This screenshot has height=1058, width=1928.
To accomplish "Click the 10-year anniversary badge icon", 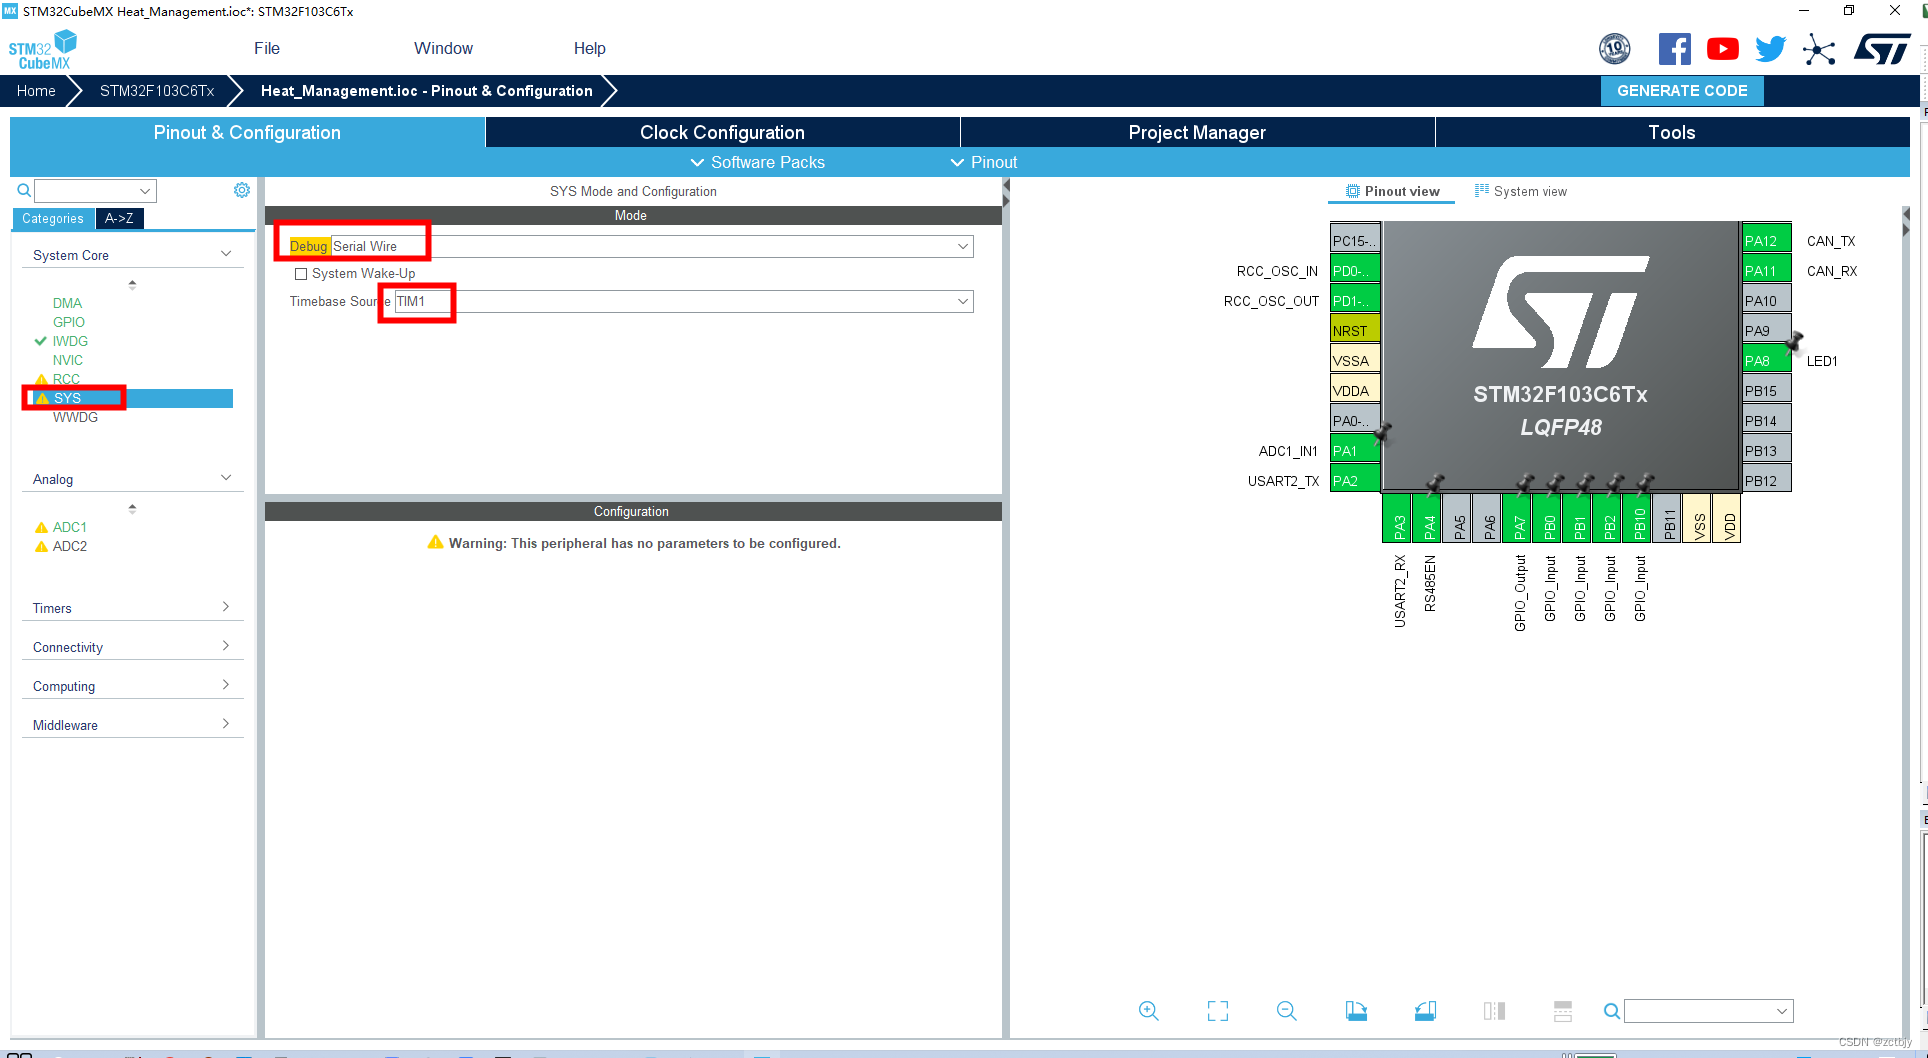I will coord(1615,48).
